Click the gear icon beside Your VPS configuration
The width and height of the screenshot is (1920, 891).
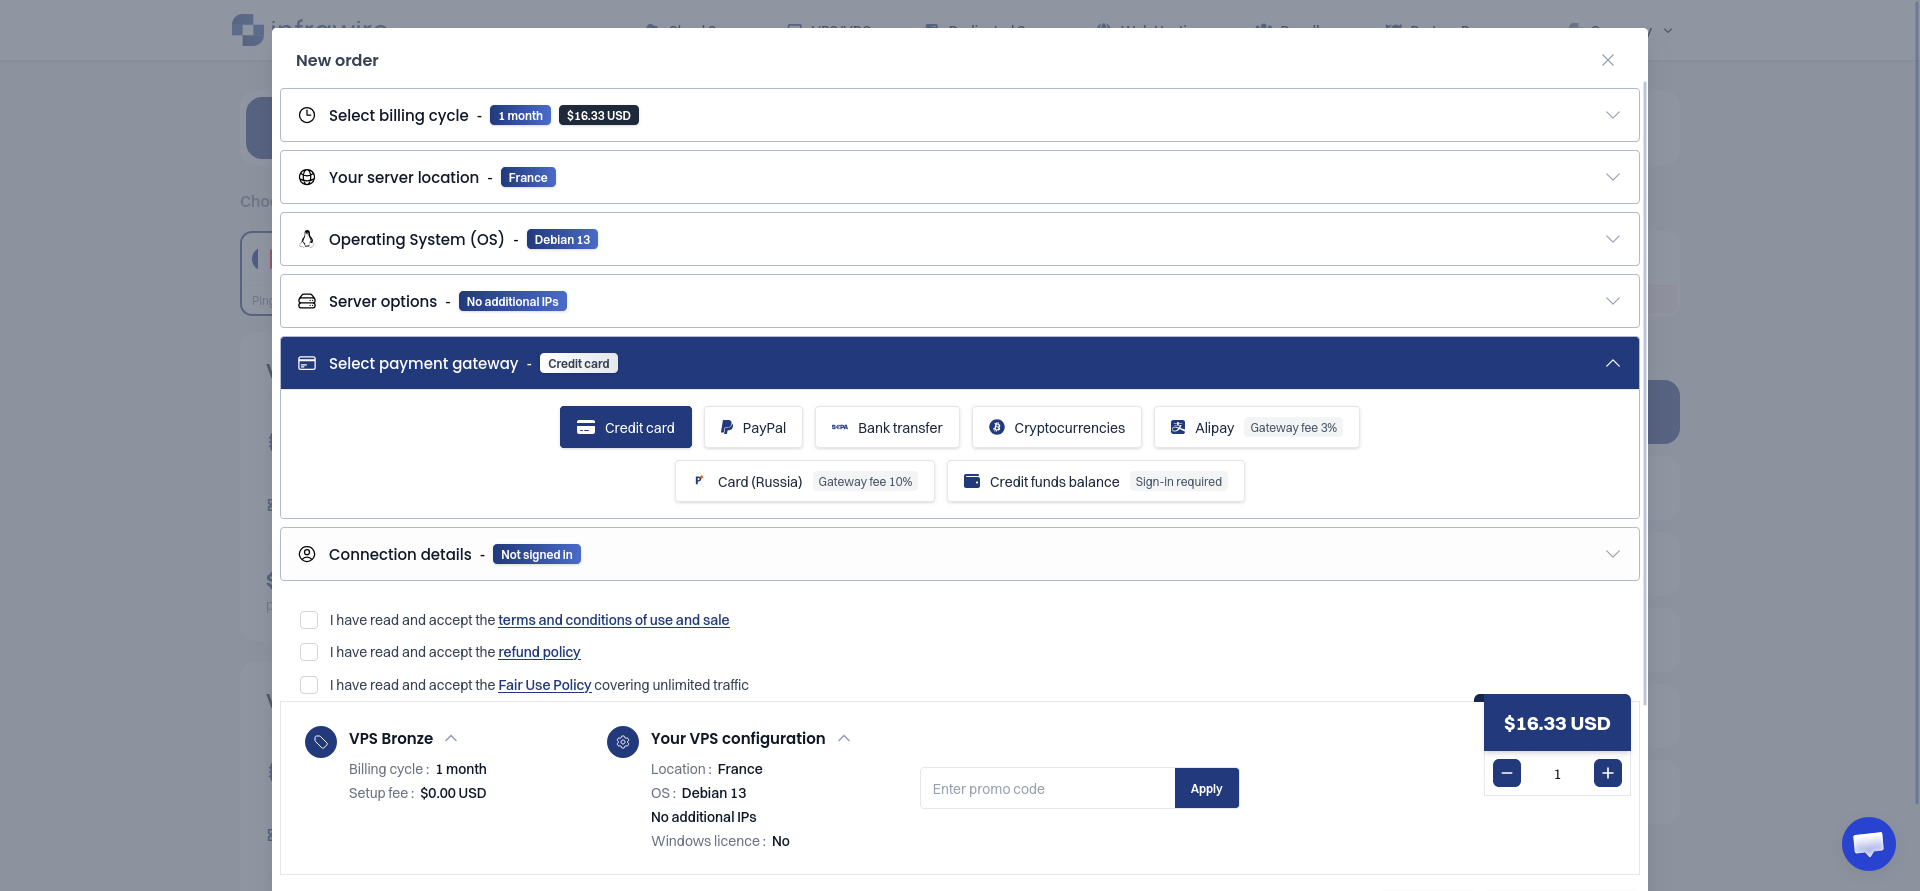click(x=623, y=742)
